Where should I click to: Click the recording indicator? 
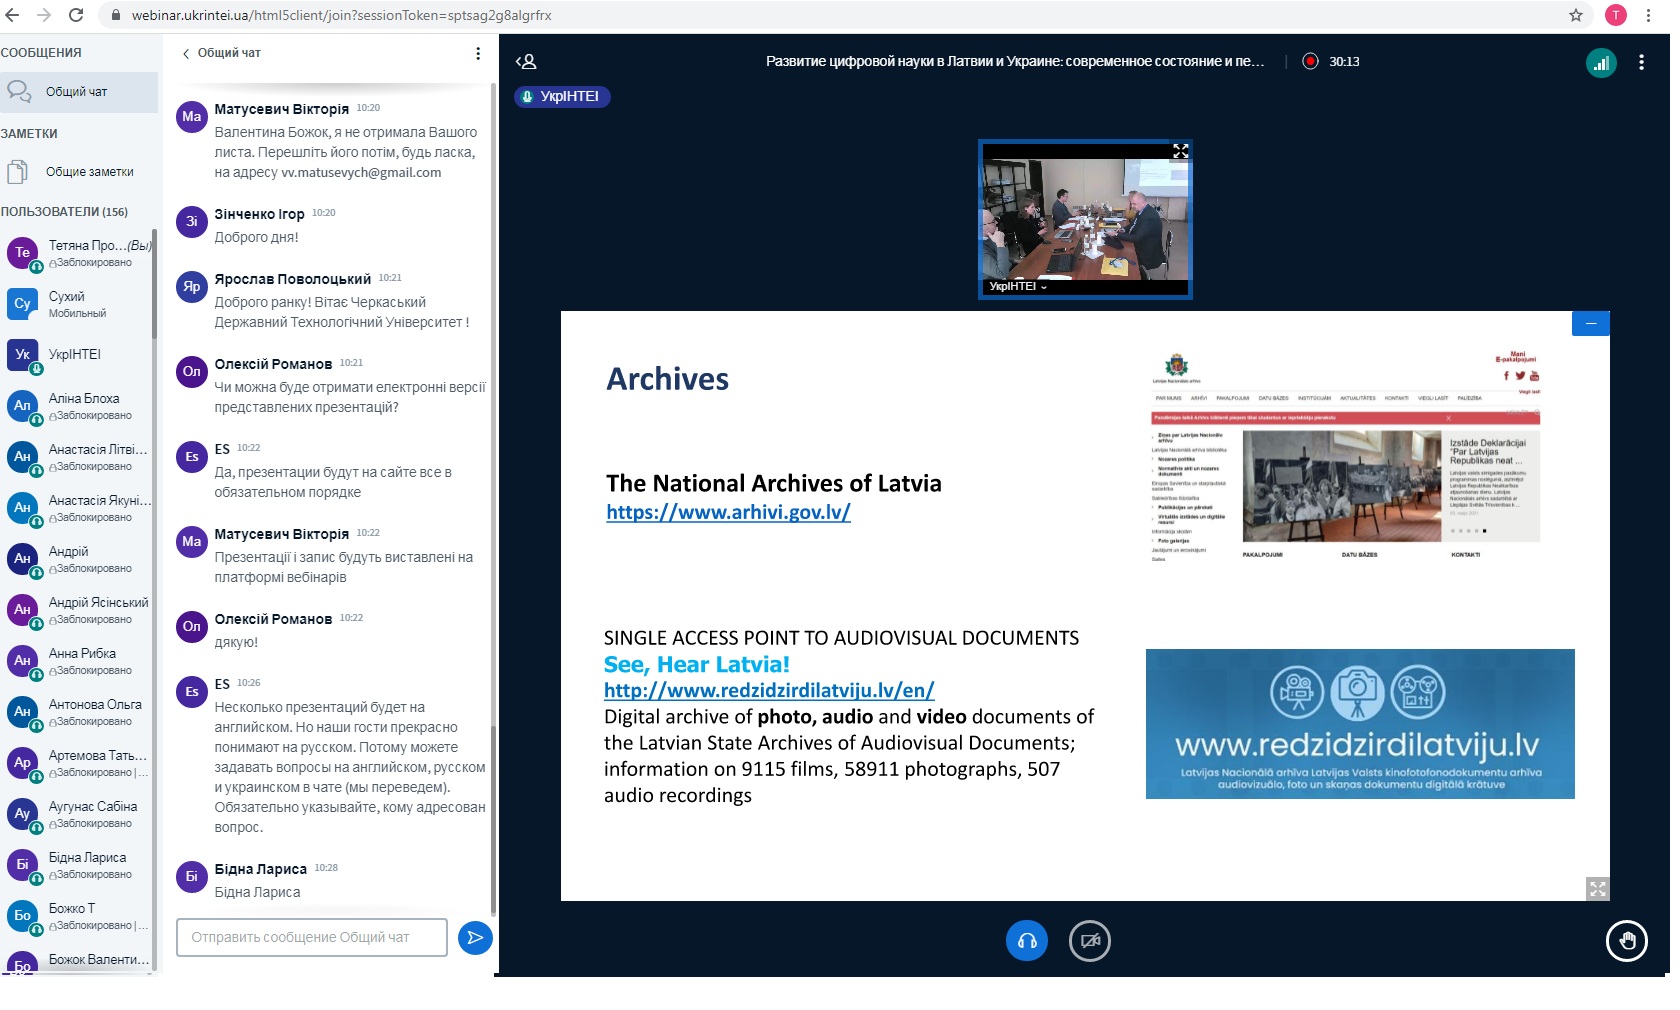coord(1310,61)
